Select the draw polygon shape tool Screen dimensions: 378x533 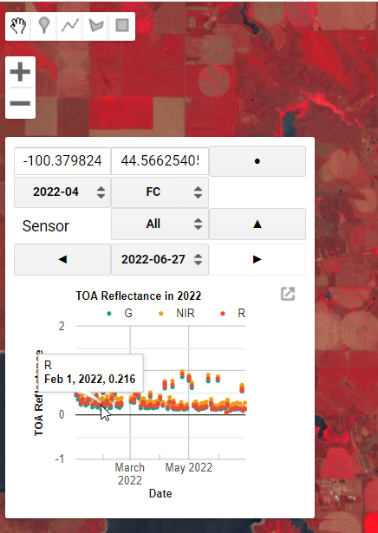pos(96,26)
